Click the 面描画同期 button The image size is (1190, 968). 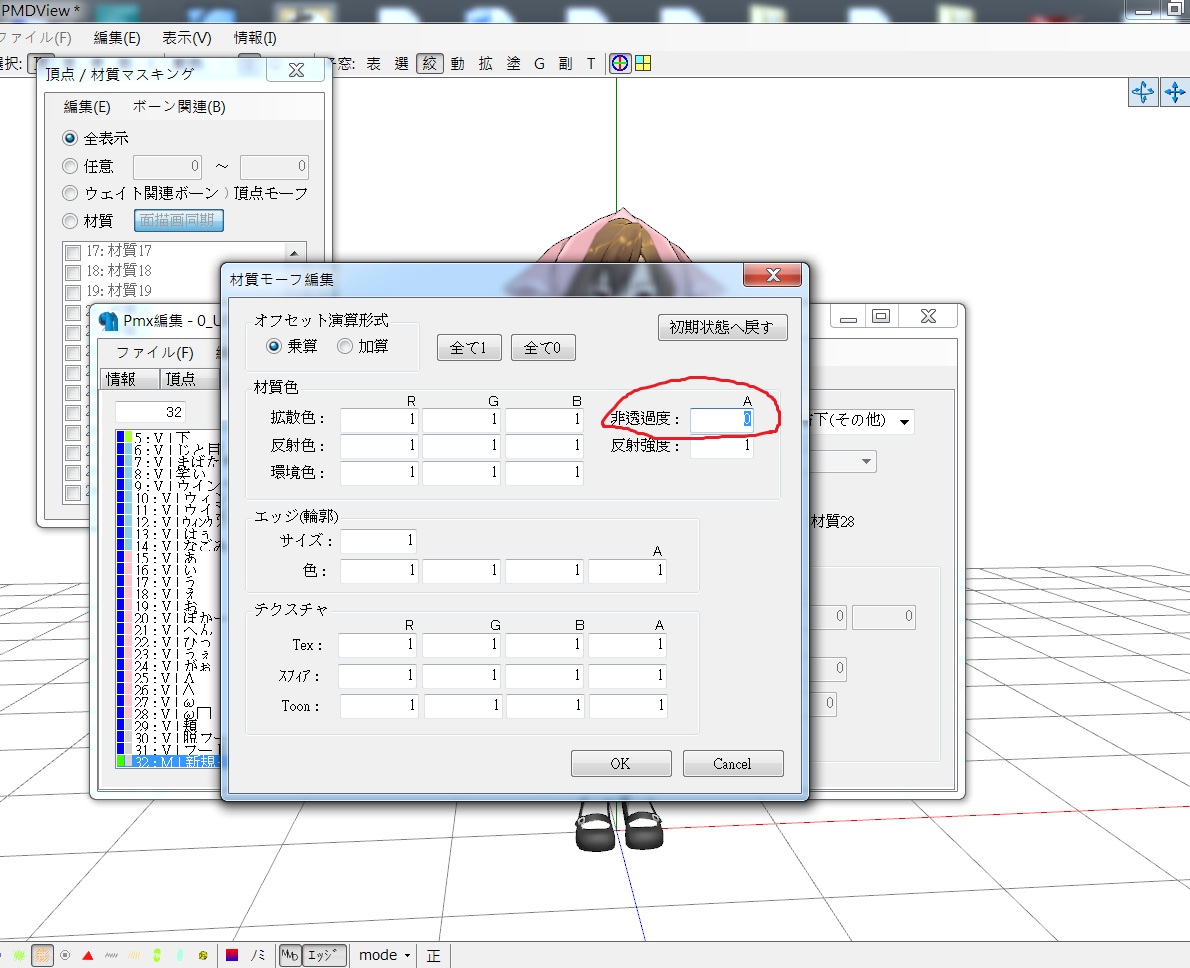pos(178,221)
